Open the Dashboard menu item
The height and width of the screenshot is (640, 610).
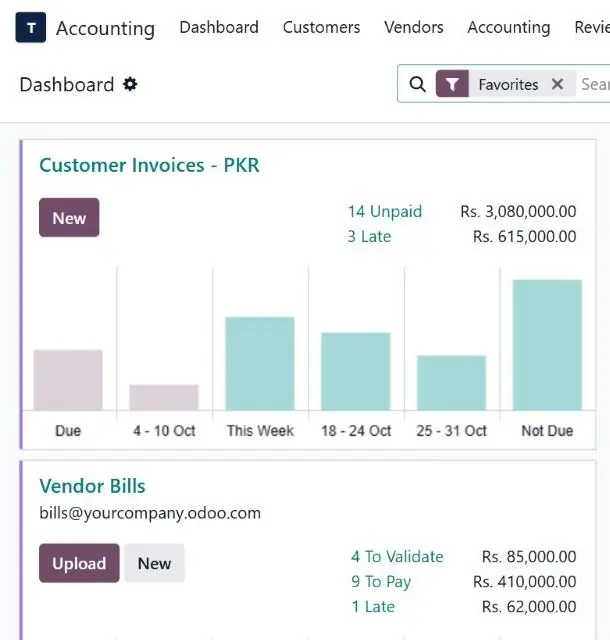pos(219,27)
